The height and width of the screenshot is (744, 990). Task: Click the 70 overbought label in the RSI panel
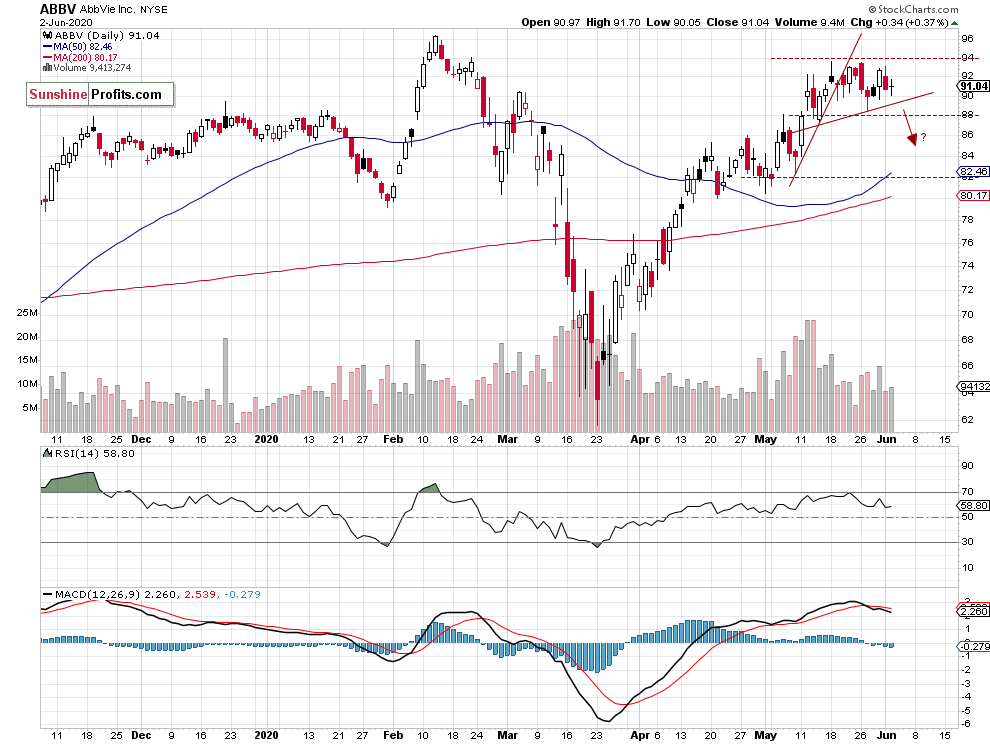pos(967,491)
